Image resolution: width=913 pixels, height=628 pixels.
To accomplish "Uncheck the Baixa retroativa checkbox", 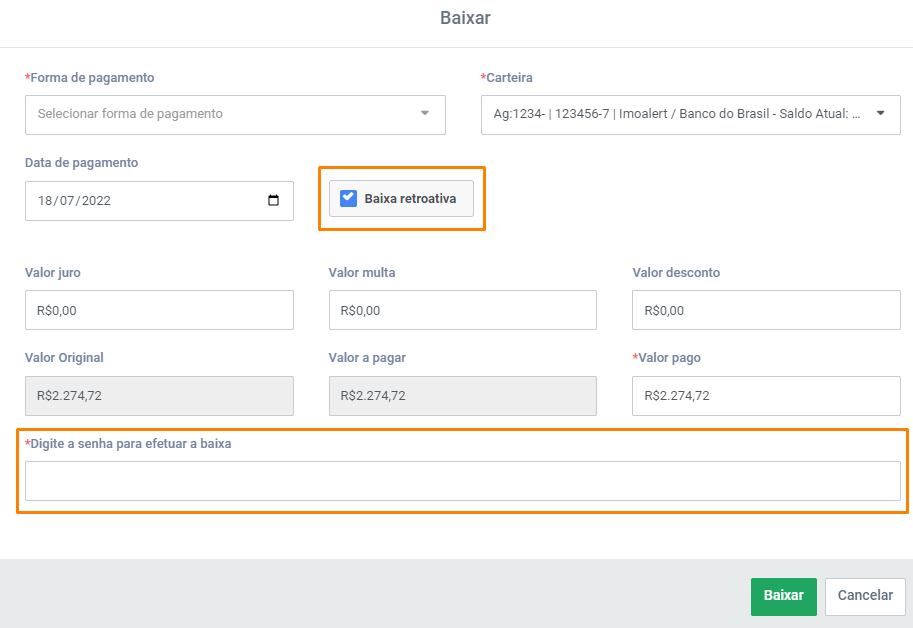I will tap(348, 198).
